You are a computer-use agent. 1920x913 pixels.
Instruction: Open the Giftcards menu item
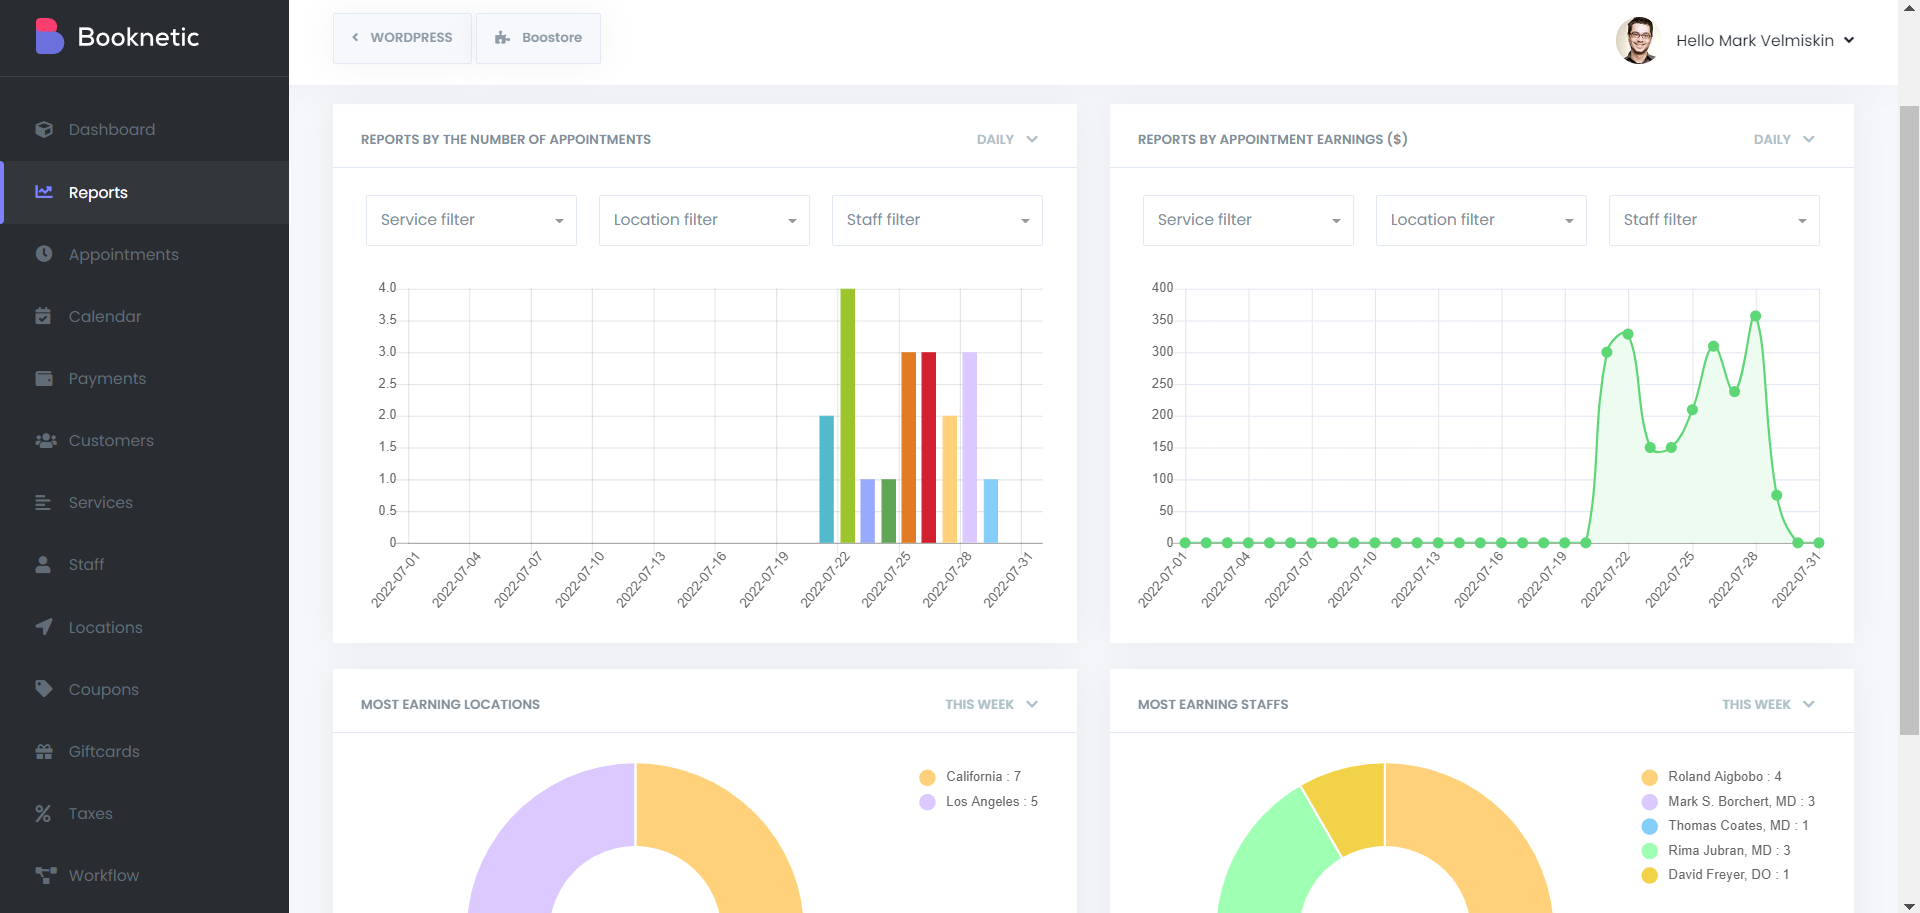click(x=144, y=751)
